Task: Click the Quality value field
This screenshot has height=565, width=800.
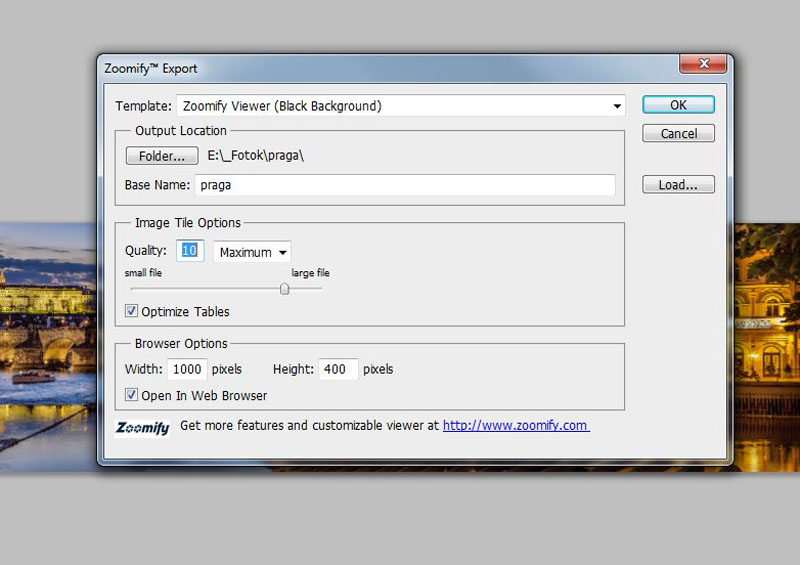Action: click(x=190, y=251)
